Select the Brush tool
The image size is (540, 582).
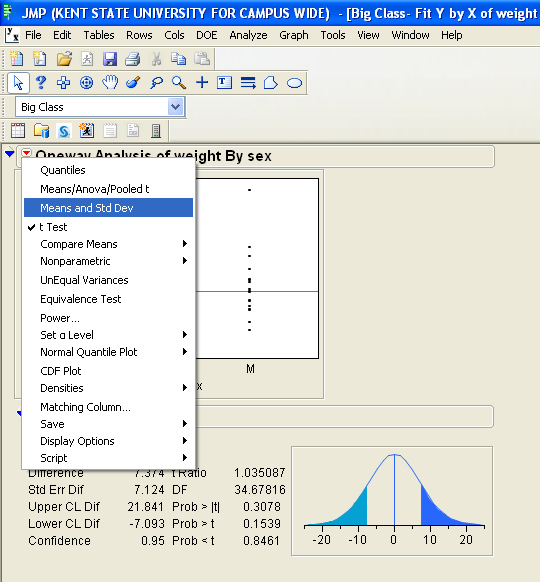click(133, 82)
